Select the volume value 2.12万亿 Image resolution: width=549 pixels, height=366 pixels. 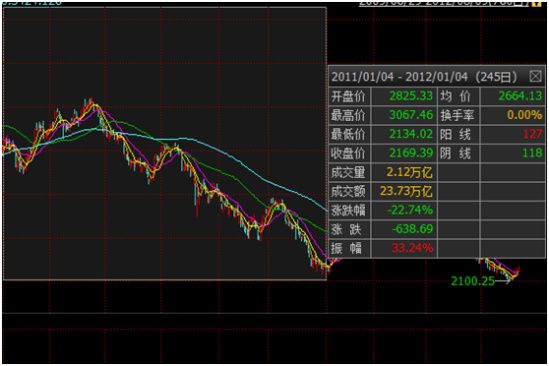[x=410, y=172]
